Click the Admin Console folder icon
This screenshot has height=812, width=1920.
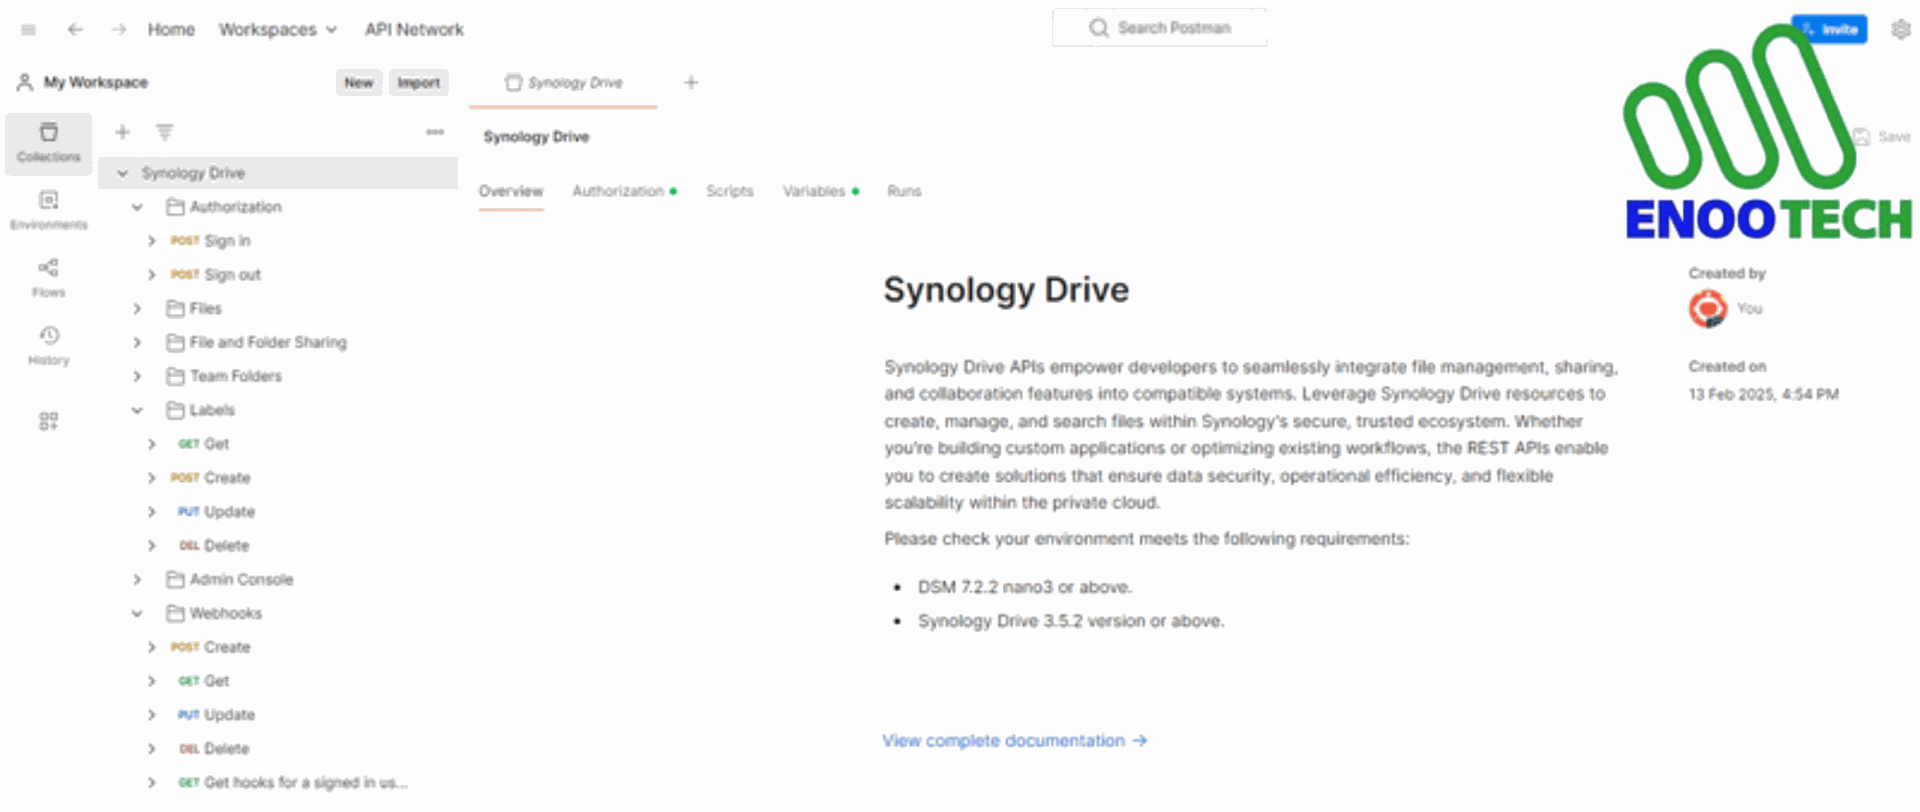tap(175, 579)
